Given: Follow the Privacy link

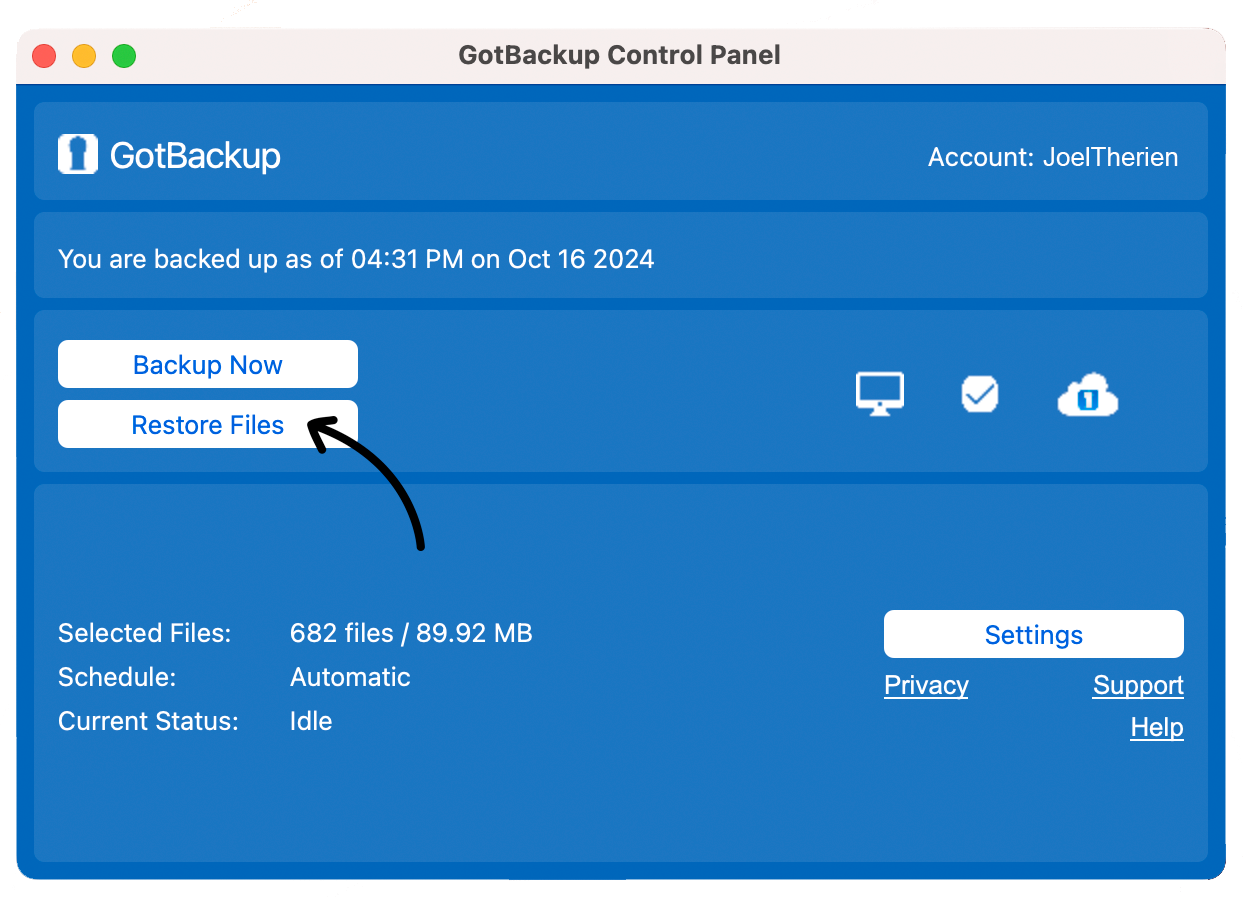Looking at the screenshot, I should tap(926, 685).
